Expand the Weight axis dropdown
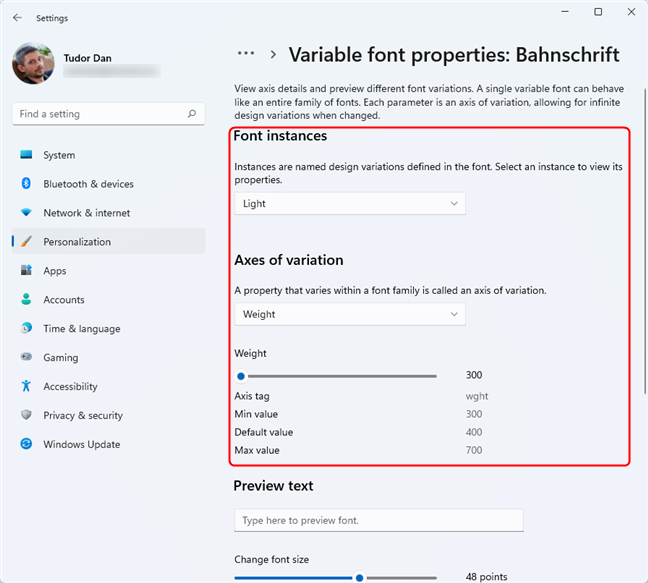Image resolution: width=648 pixels, height=583 pixels. click(350, 314)
